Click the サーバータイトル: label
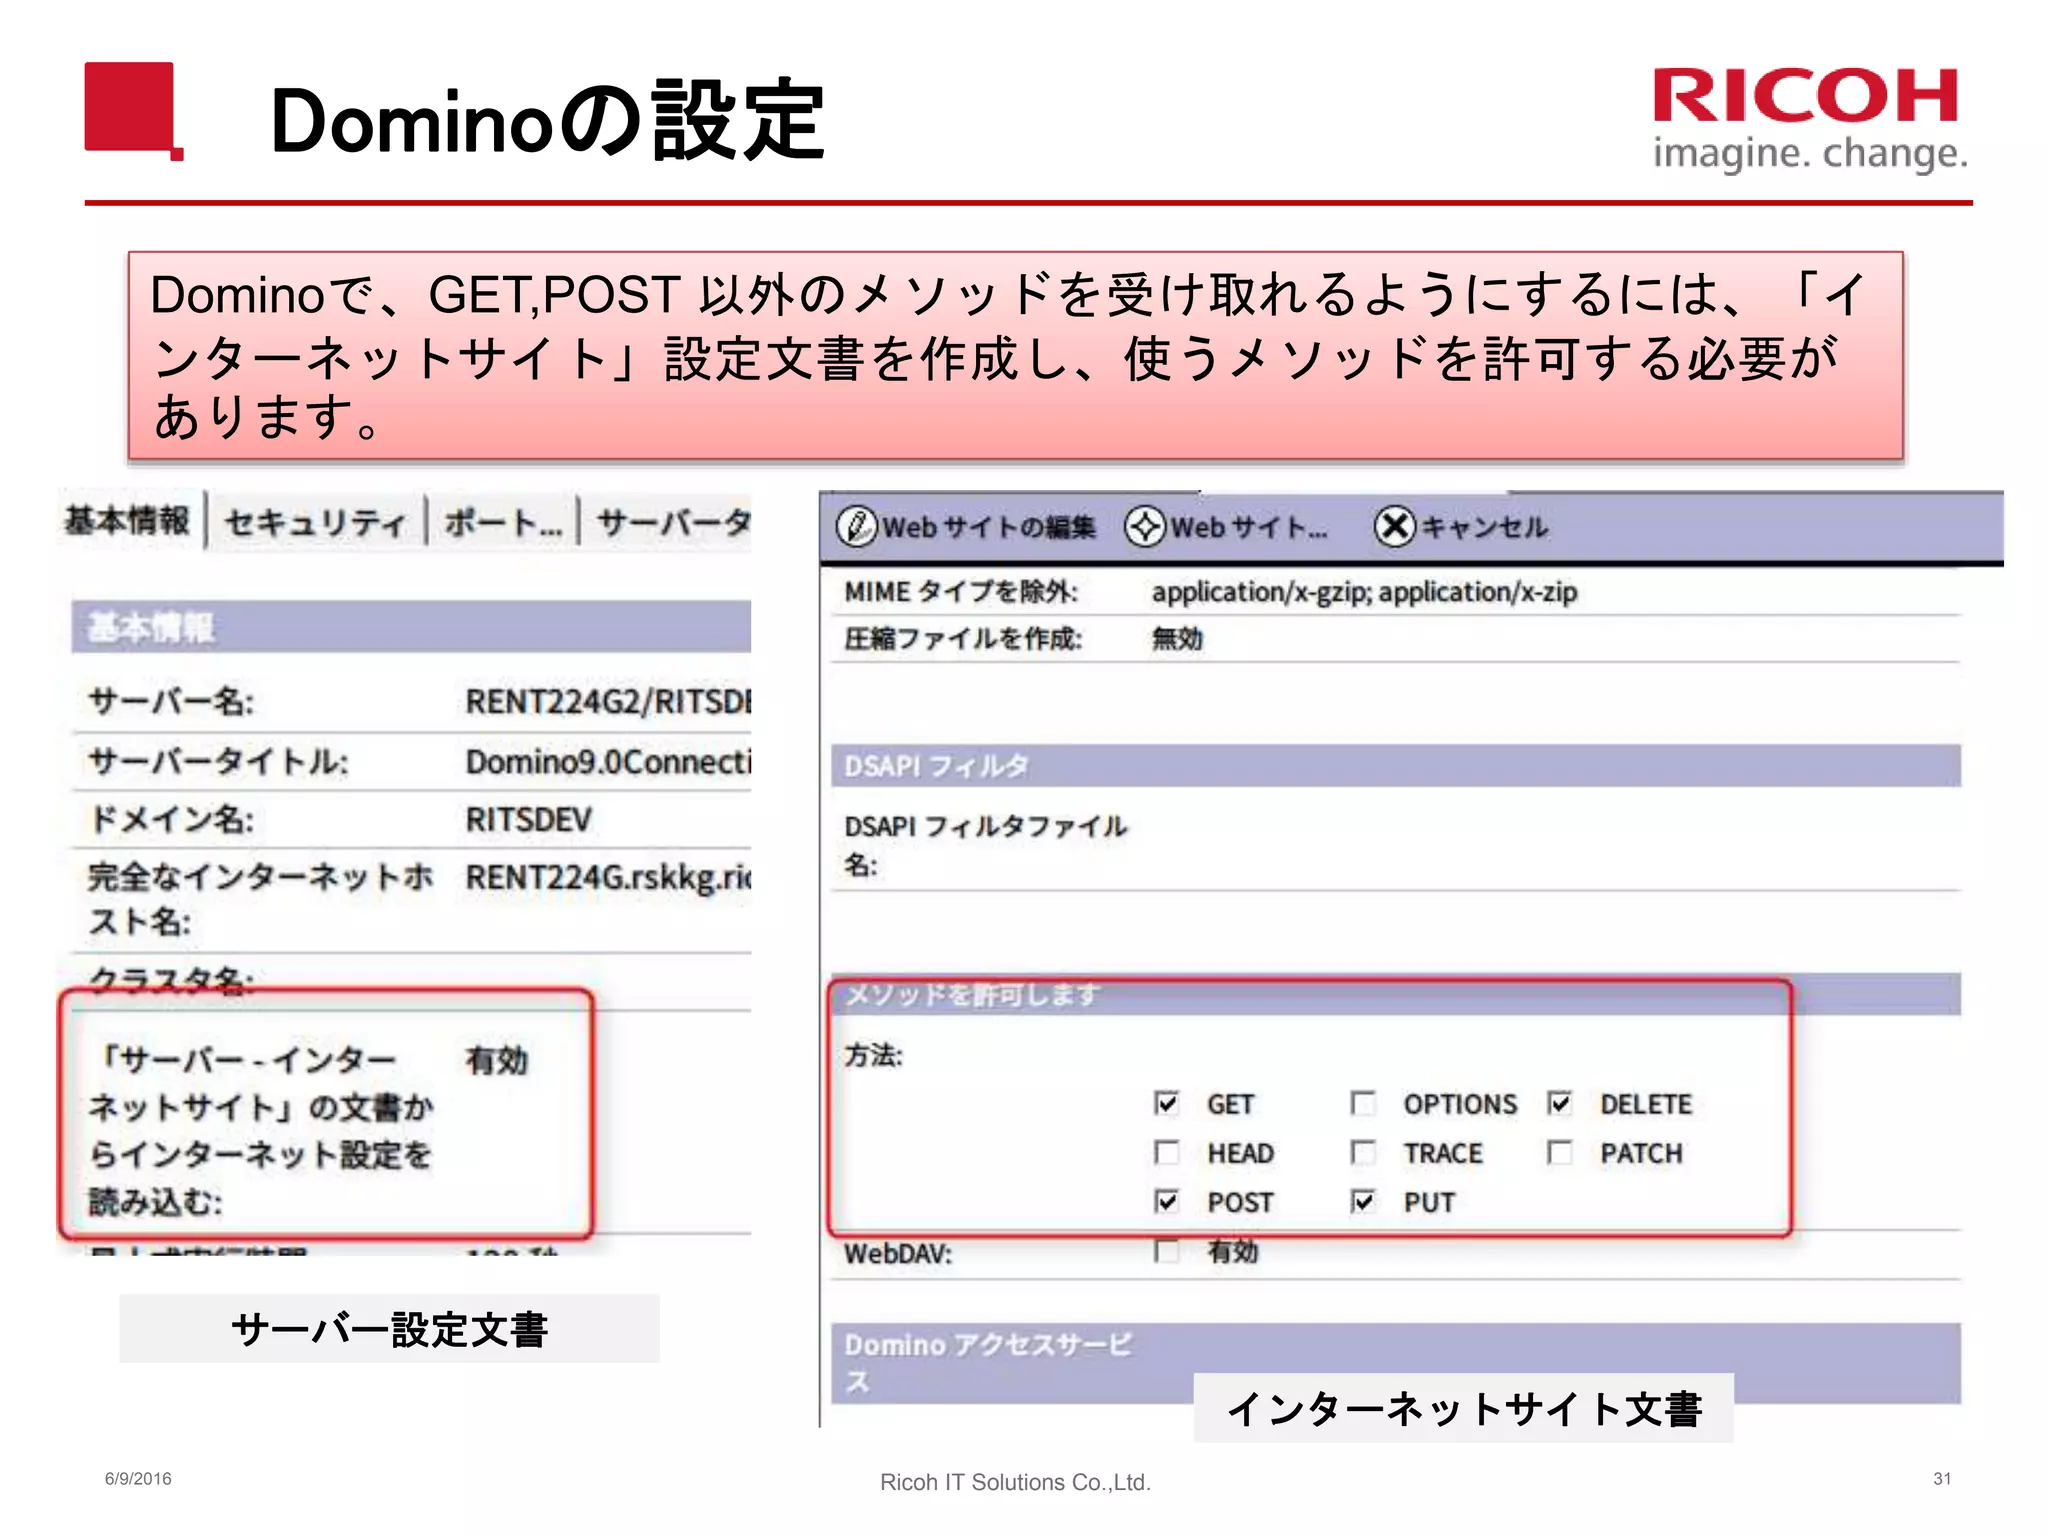 coord(218,762)
